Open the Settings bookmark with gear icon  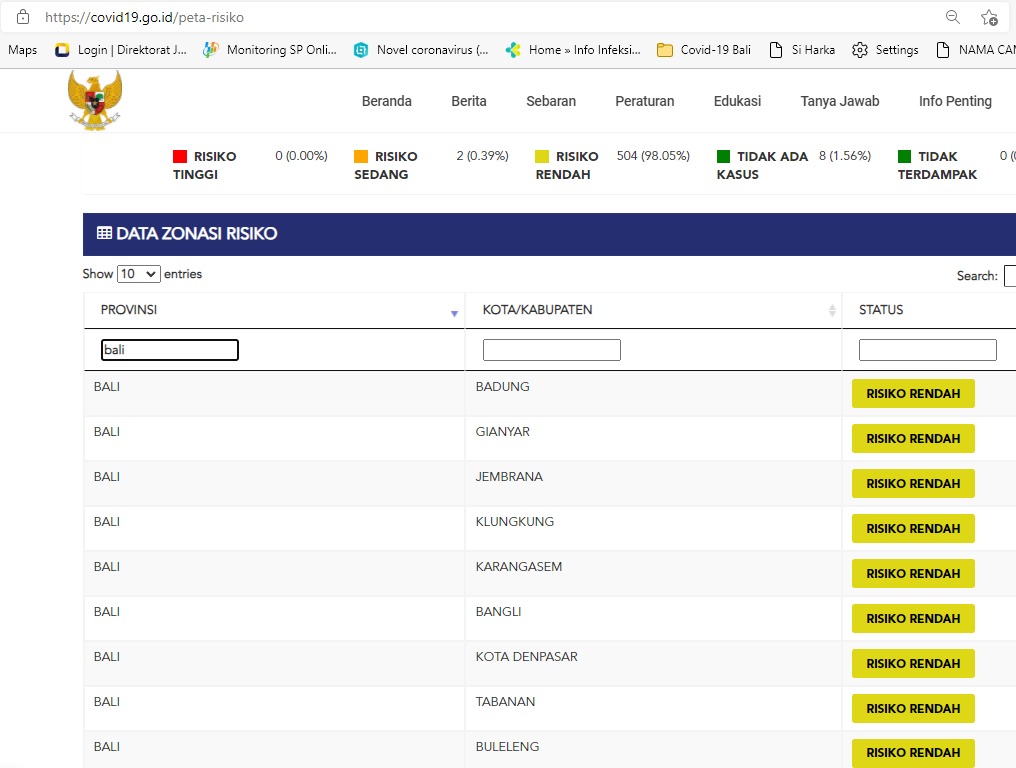click(885, 50)
